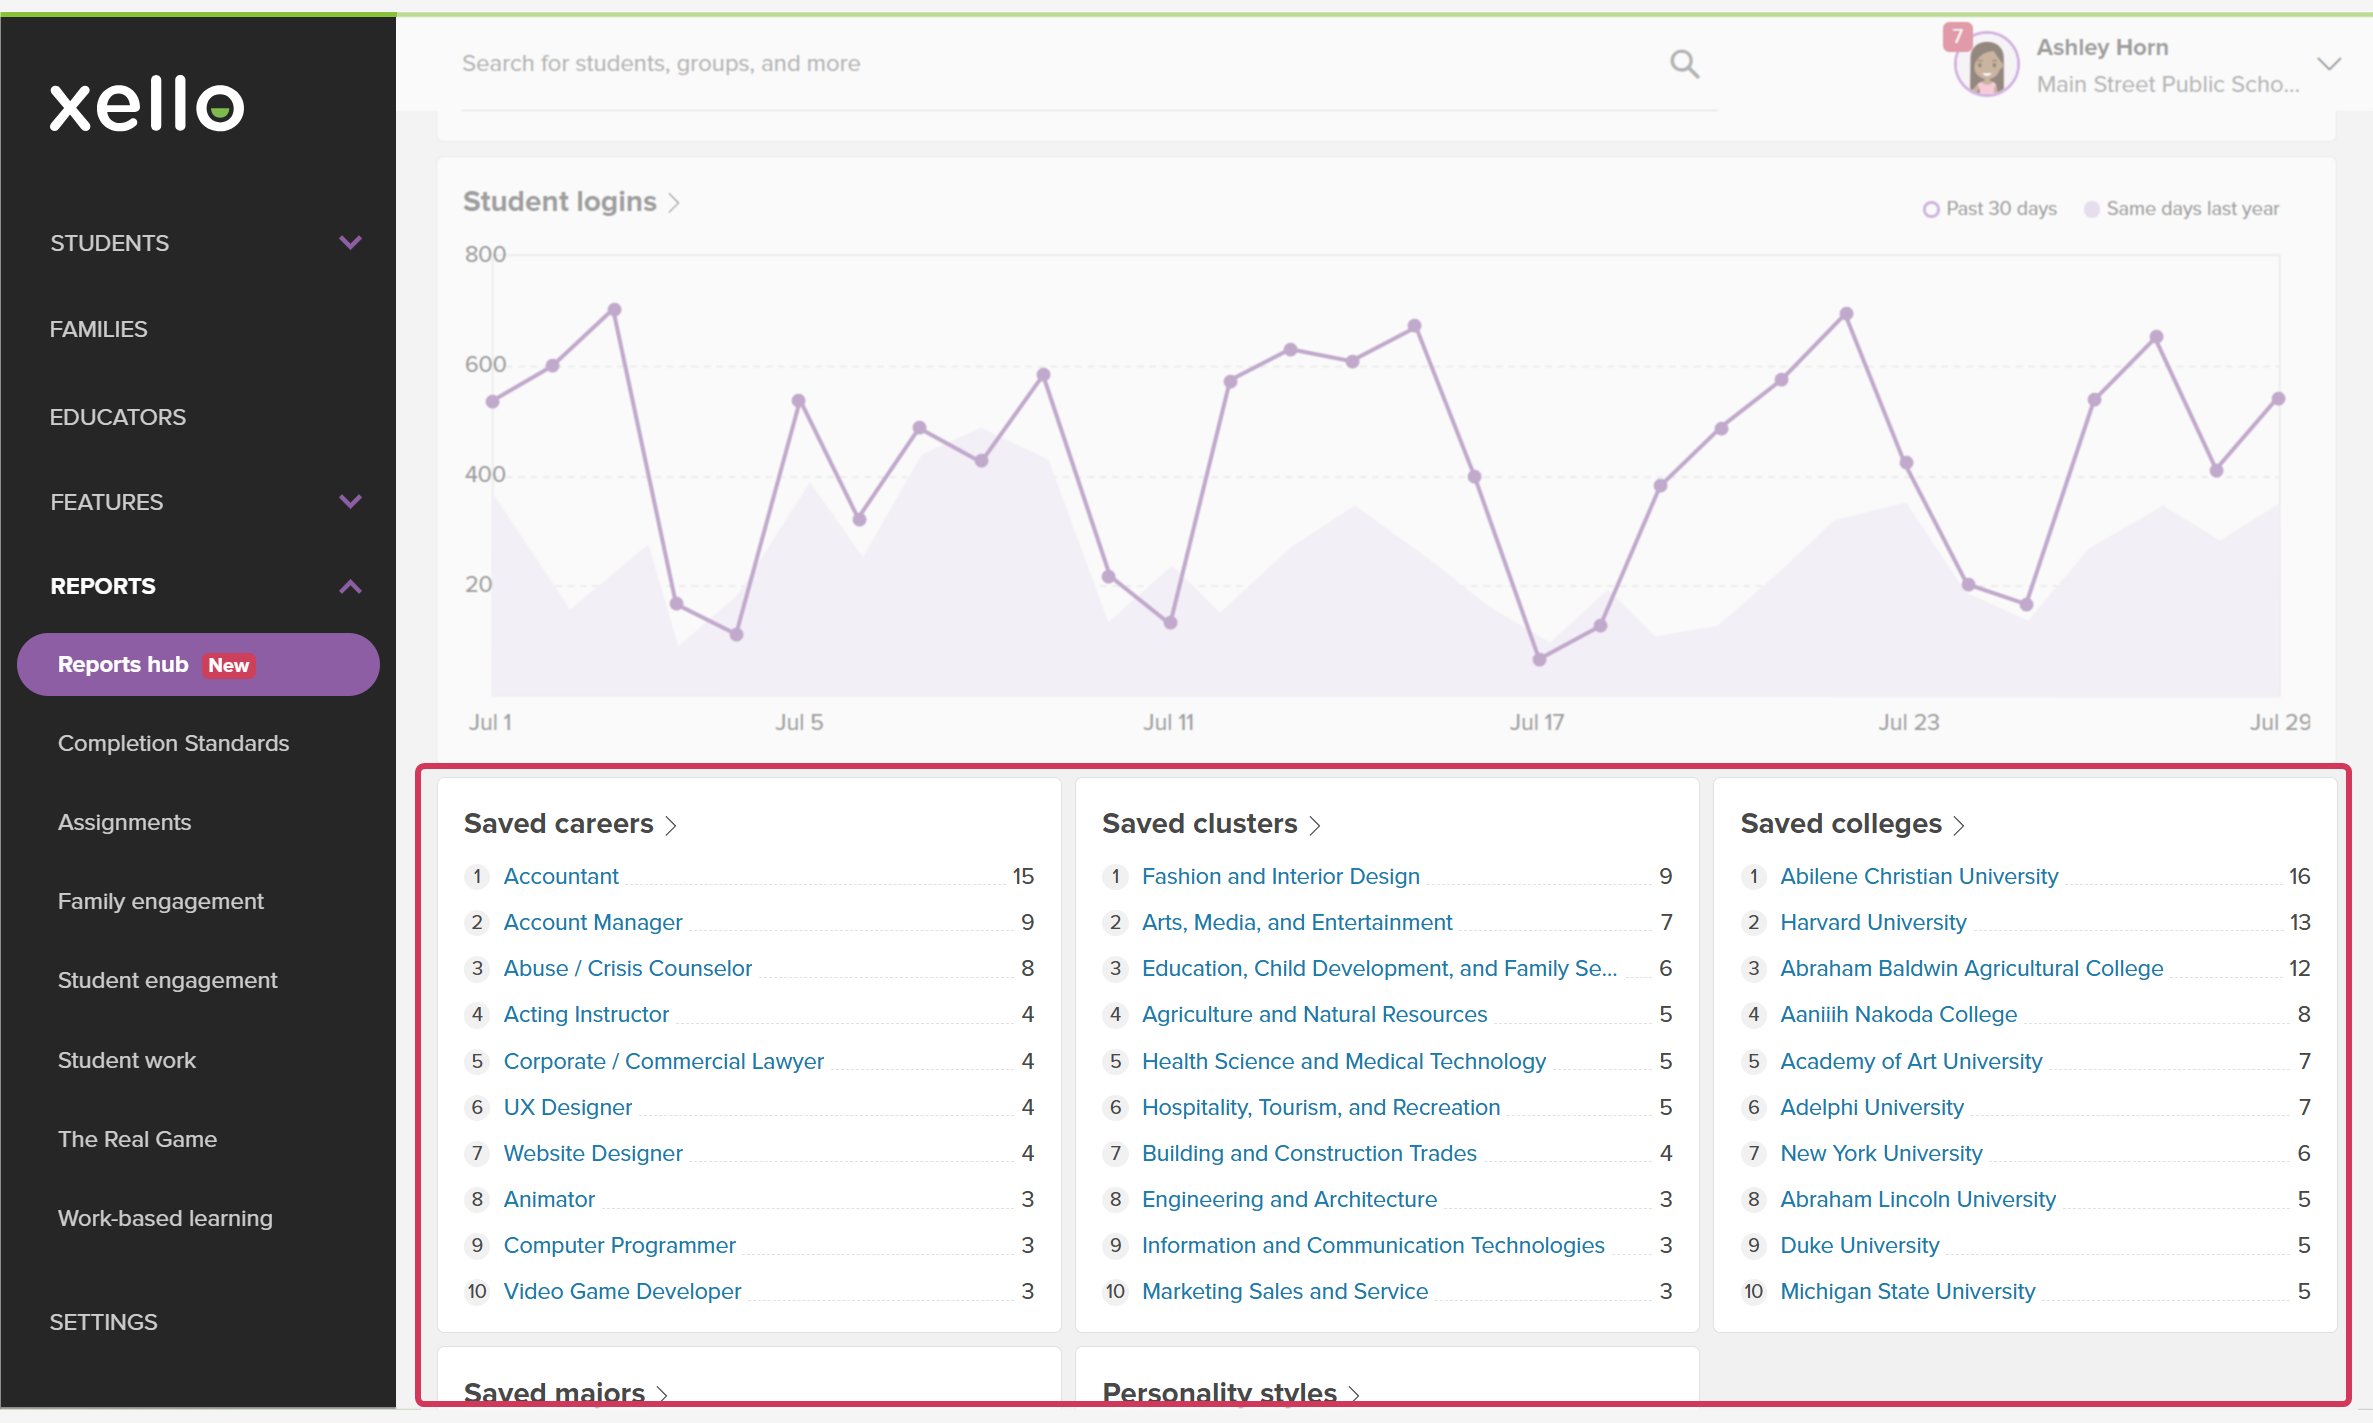Open the account dropdown chevron
This screenshot has width=2373, height=1423.
coord(2328,64)
